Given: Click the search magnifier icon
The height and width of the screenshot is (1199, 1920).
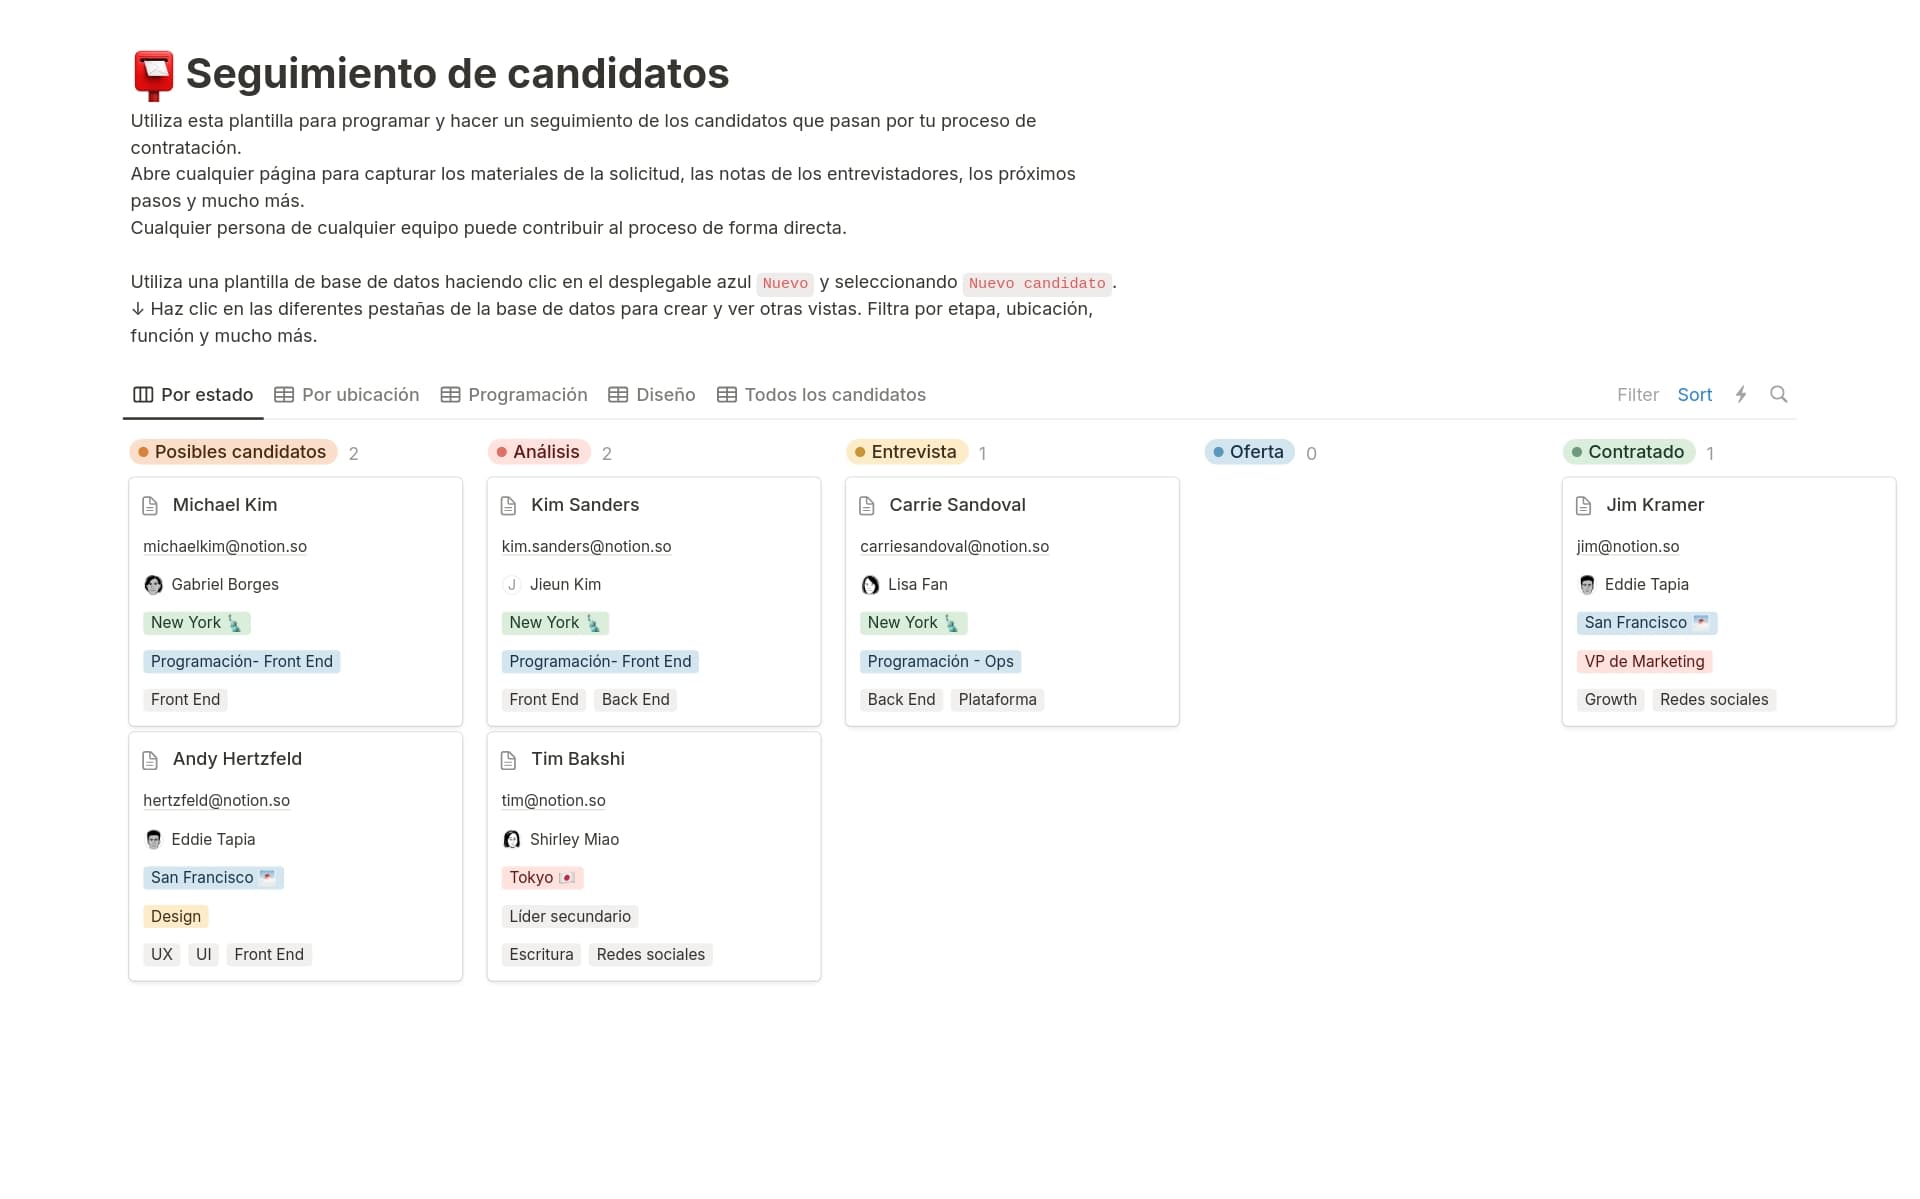Looking at the screenshot, I should [x=1778, y=394].
